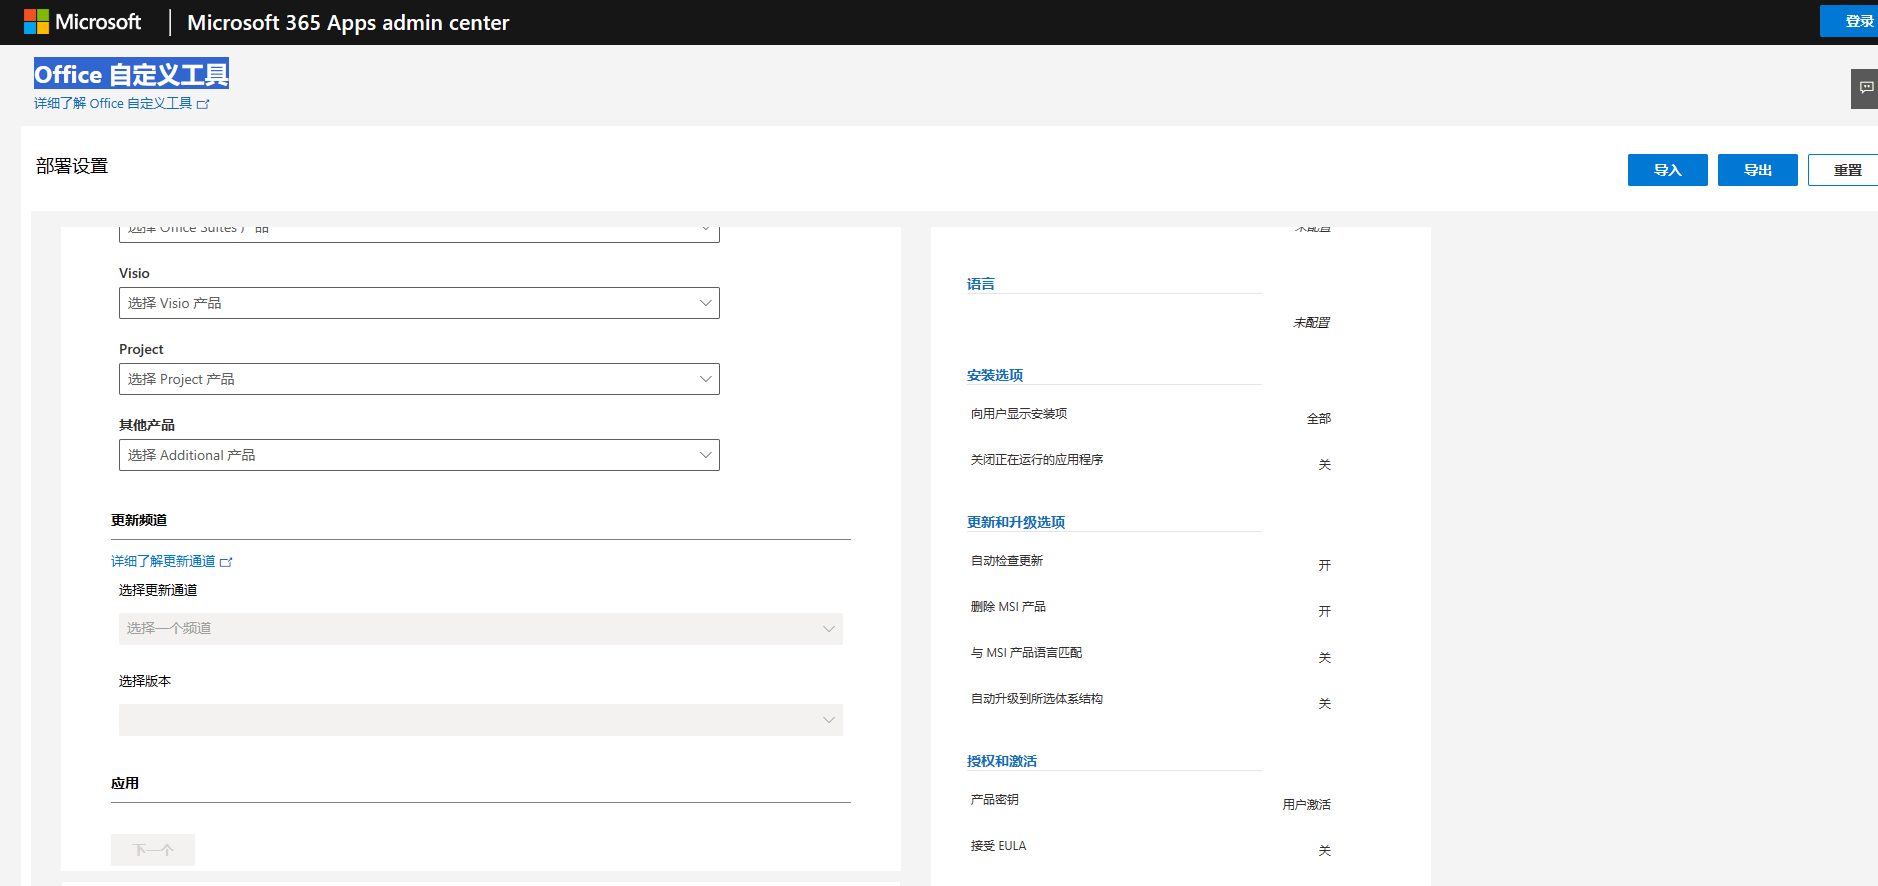This screenshot has height=886, width=1878.
Task: Open the 选择 Additional 产品 dropdown
Action: 419,455
